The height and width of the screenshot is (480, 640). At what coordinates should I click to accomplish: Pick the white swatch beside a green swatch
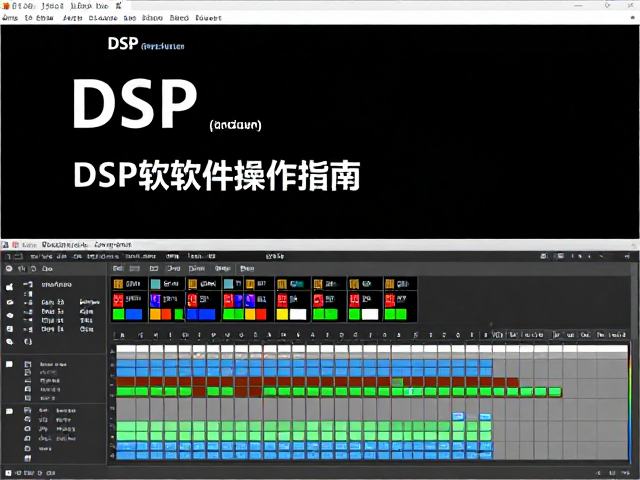370,314
